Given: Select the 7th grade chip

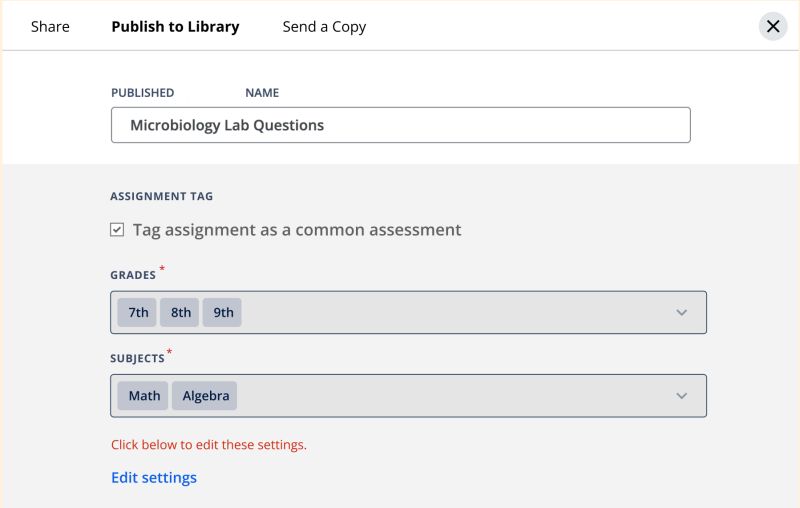Looking at the screenshot, I should point(138,312).
